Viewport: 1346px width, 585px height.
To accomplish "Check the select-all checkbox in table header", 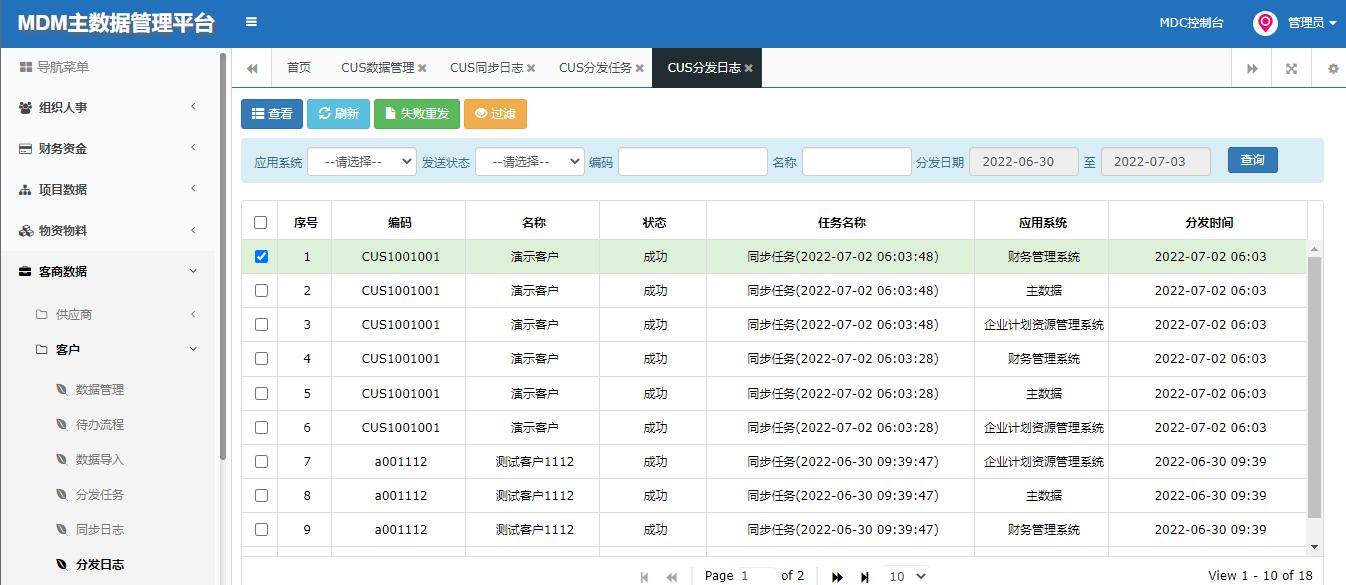I will click(261, 220).
